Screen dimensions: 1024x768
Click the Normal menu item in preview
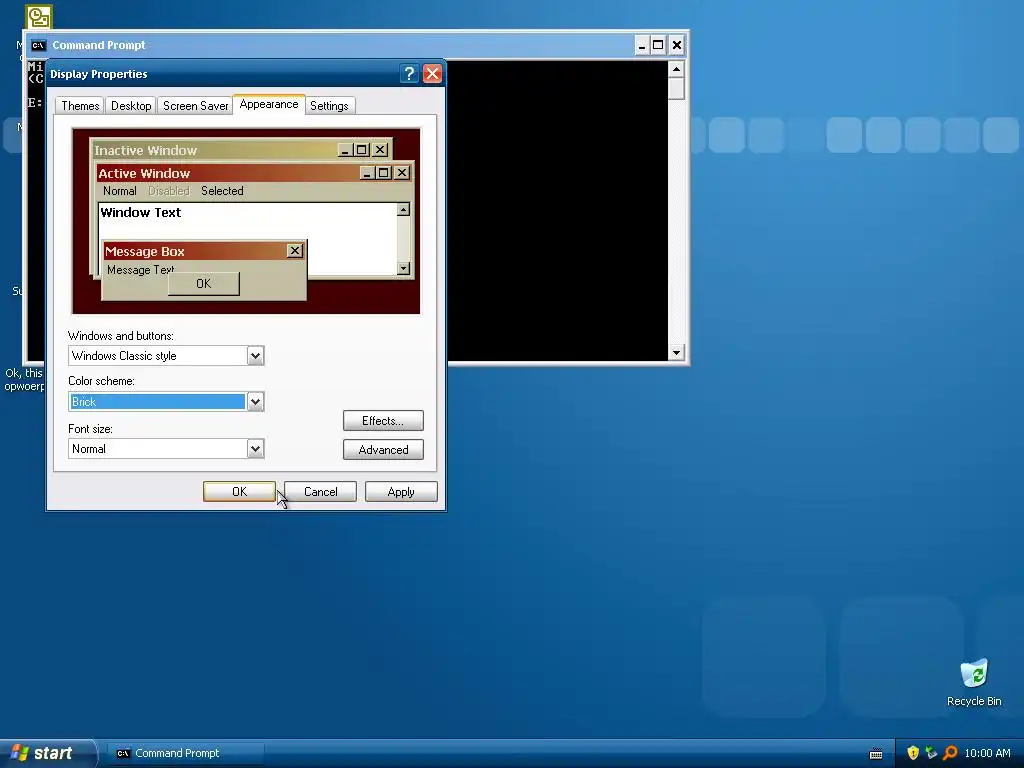click(120, 191)
